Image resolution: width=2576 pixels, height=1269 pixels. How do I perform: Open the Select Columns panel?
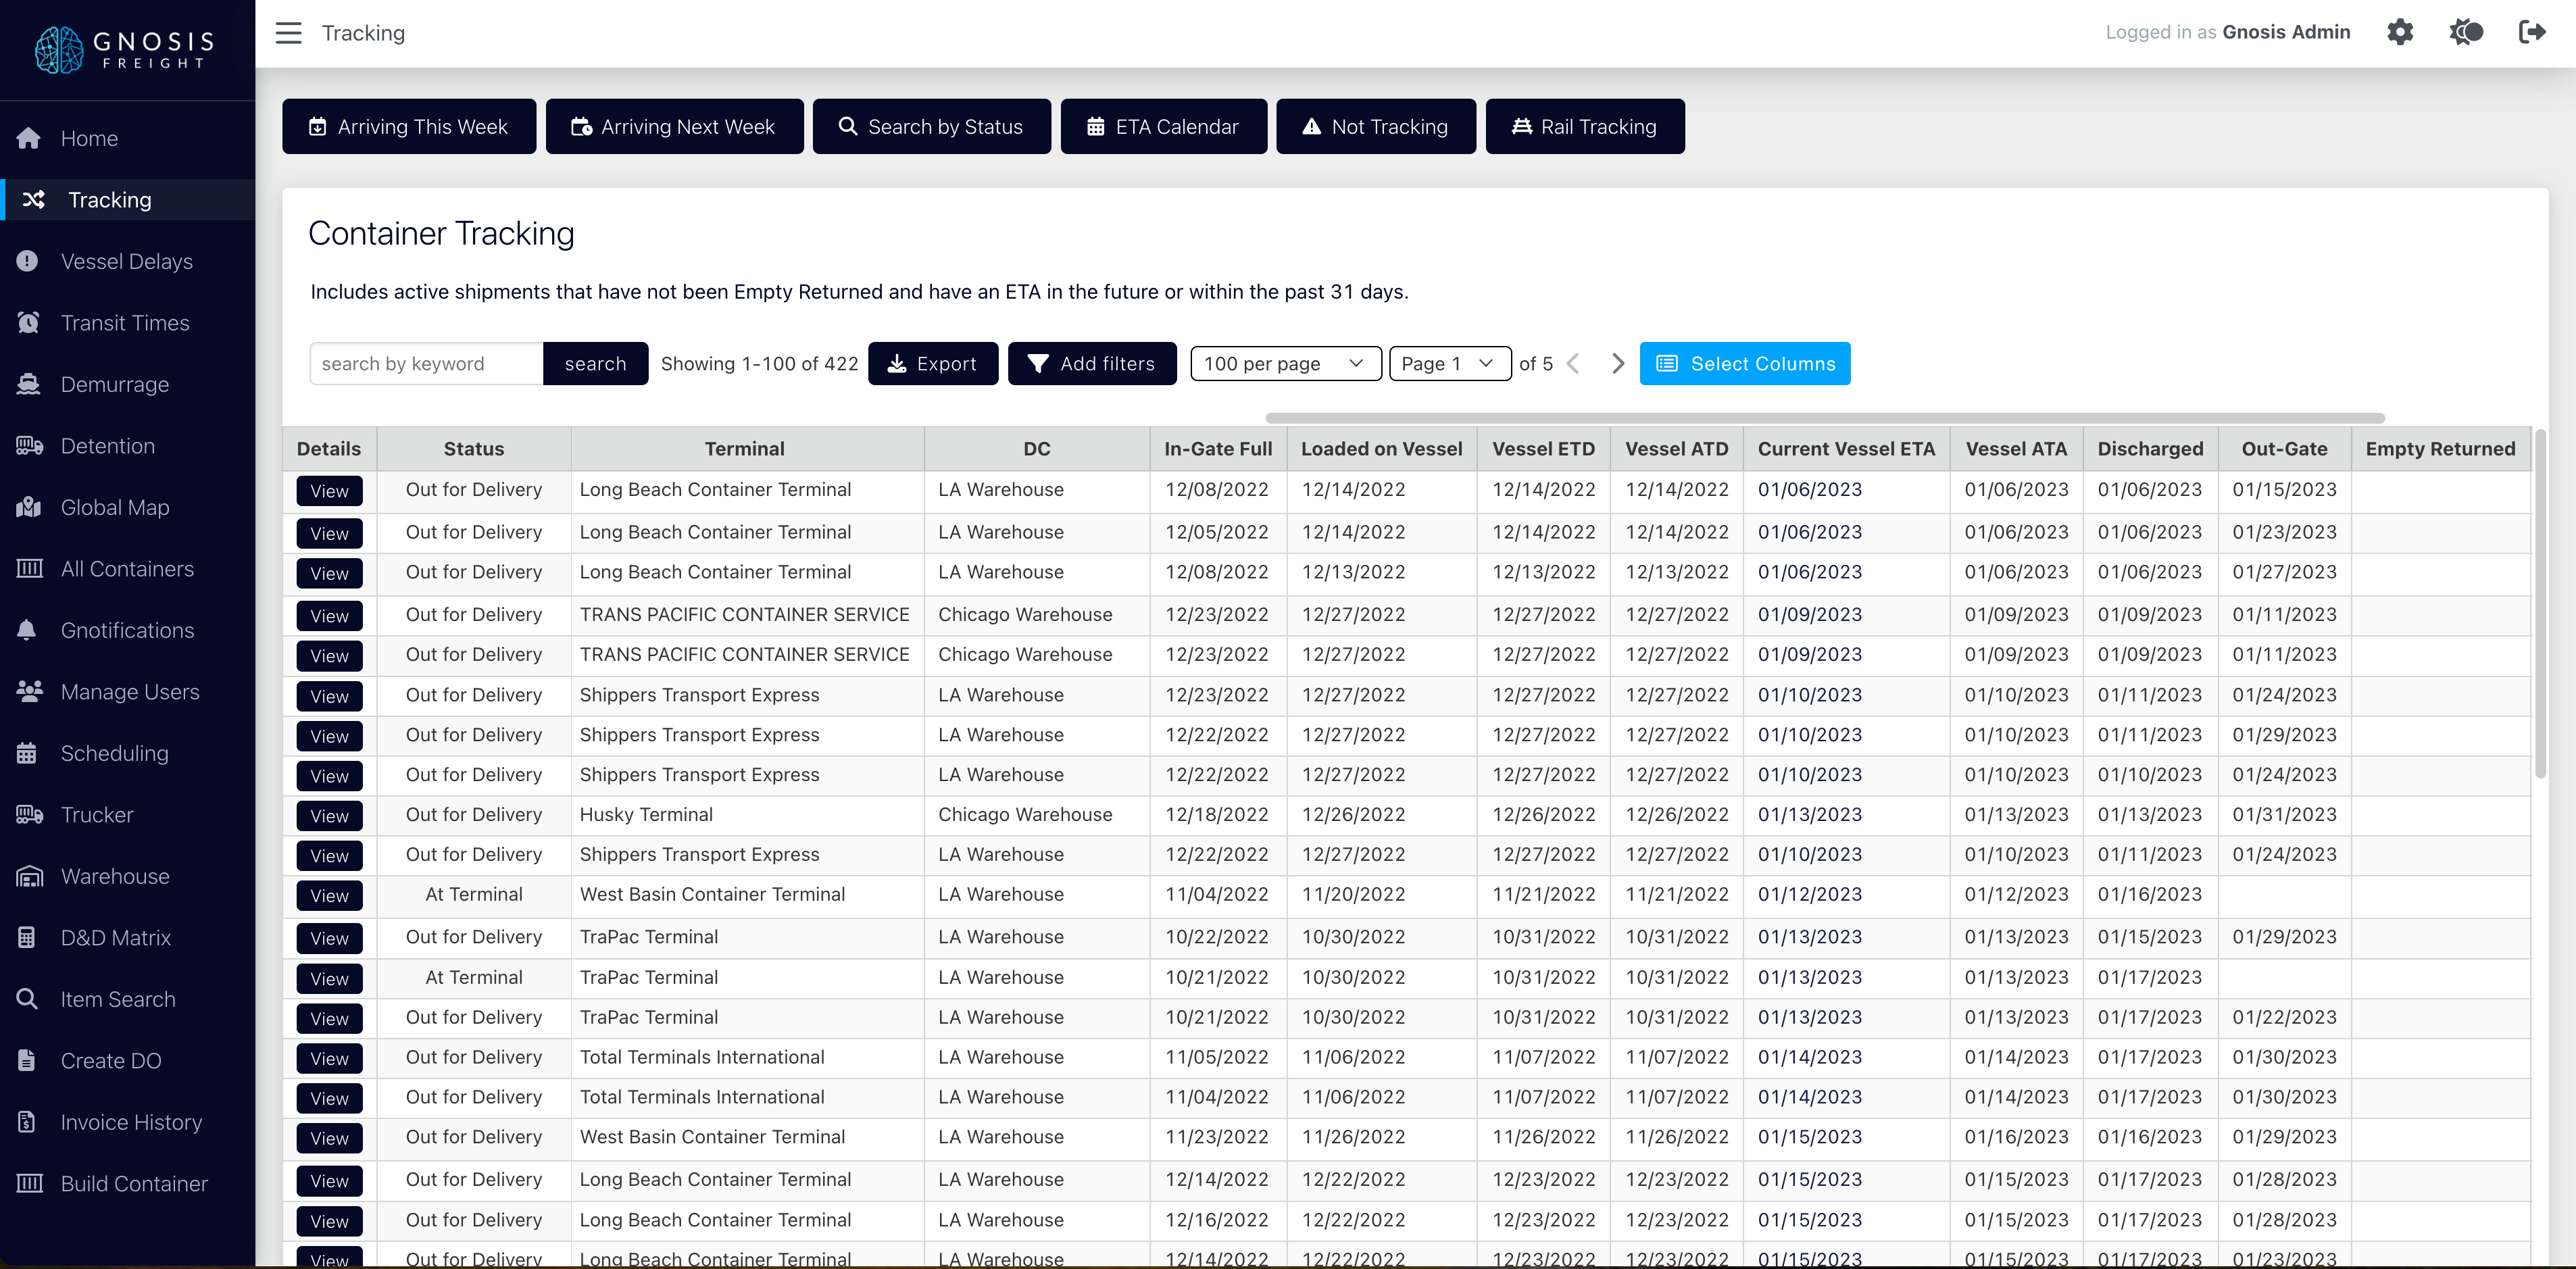(1744, 364)
